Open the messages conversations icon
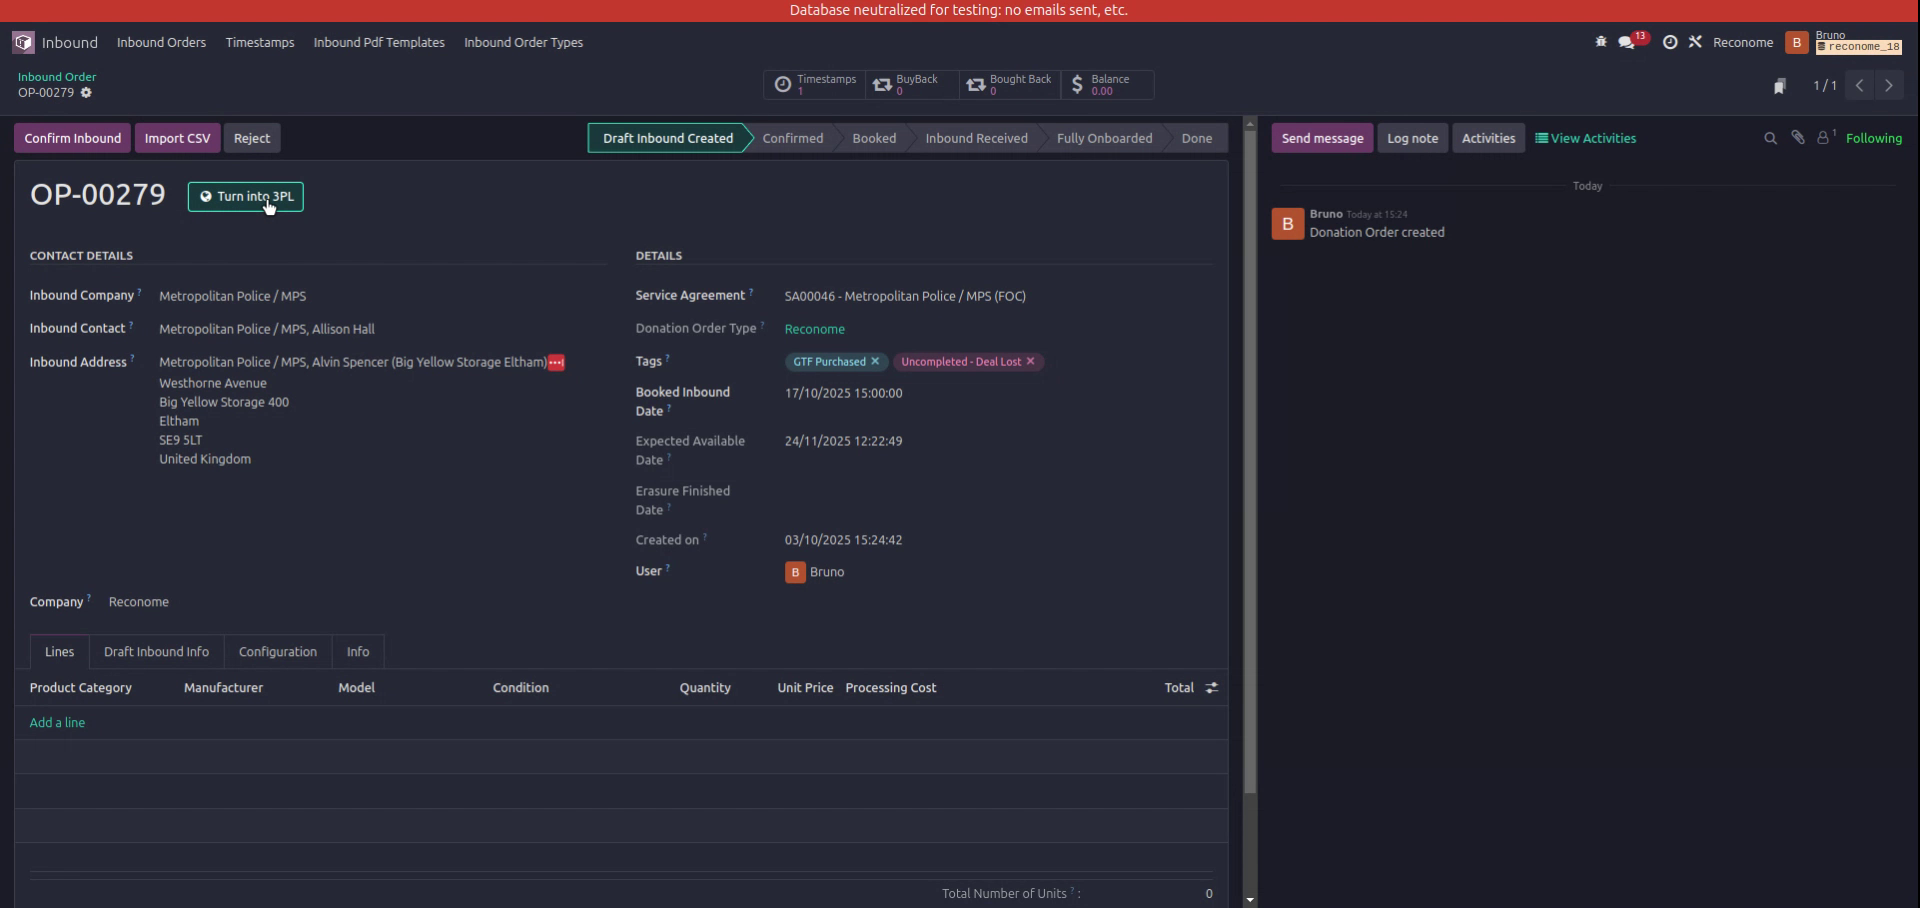 [x=1625, y=42]
